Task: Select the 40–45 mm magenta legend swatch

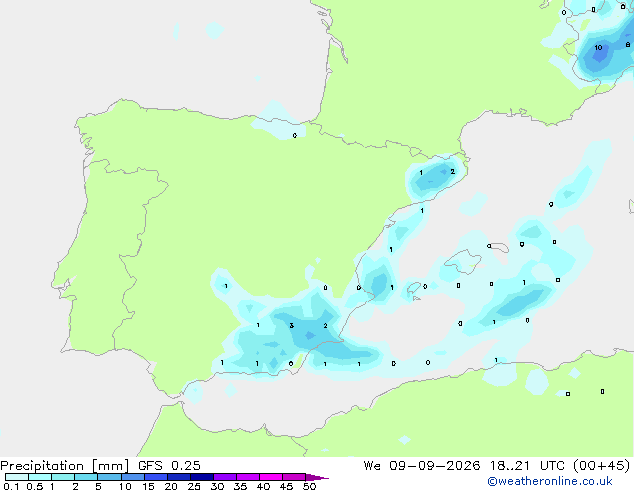Action: (x=271, y=477)
